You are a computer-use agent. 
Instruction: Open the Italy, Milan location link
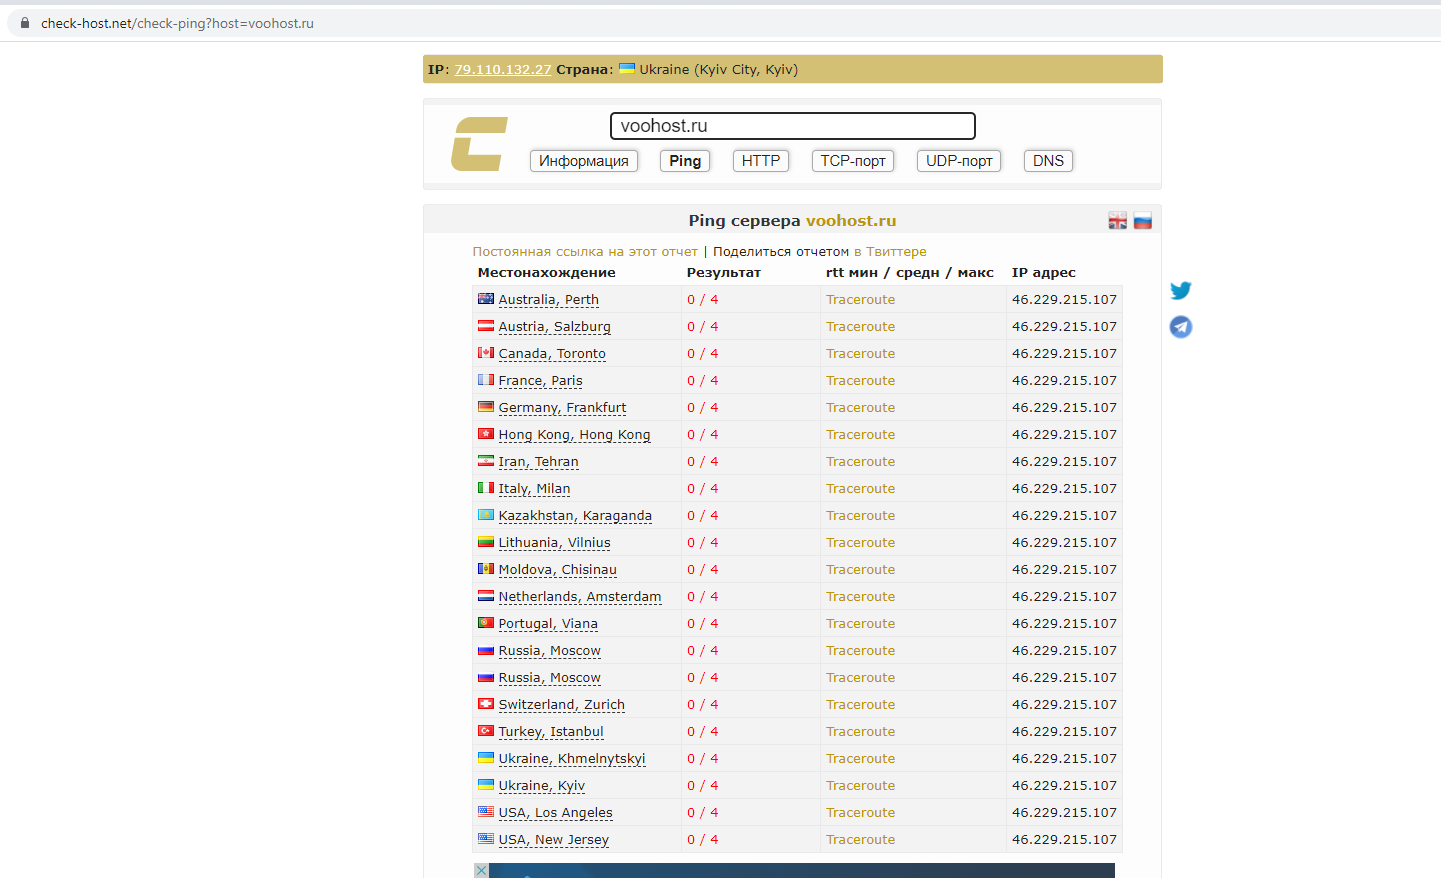click(535, 489)
